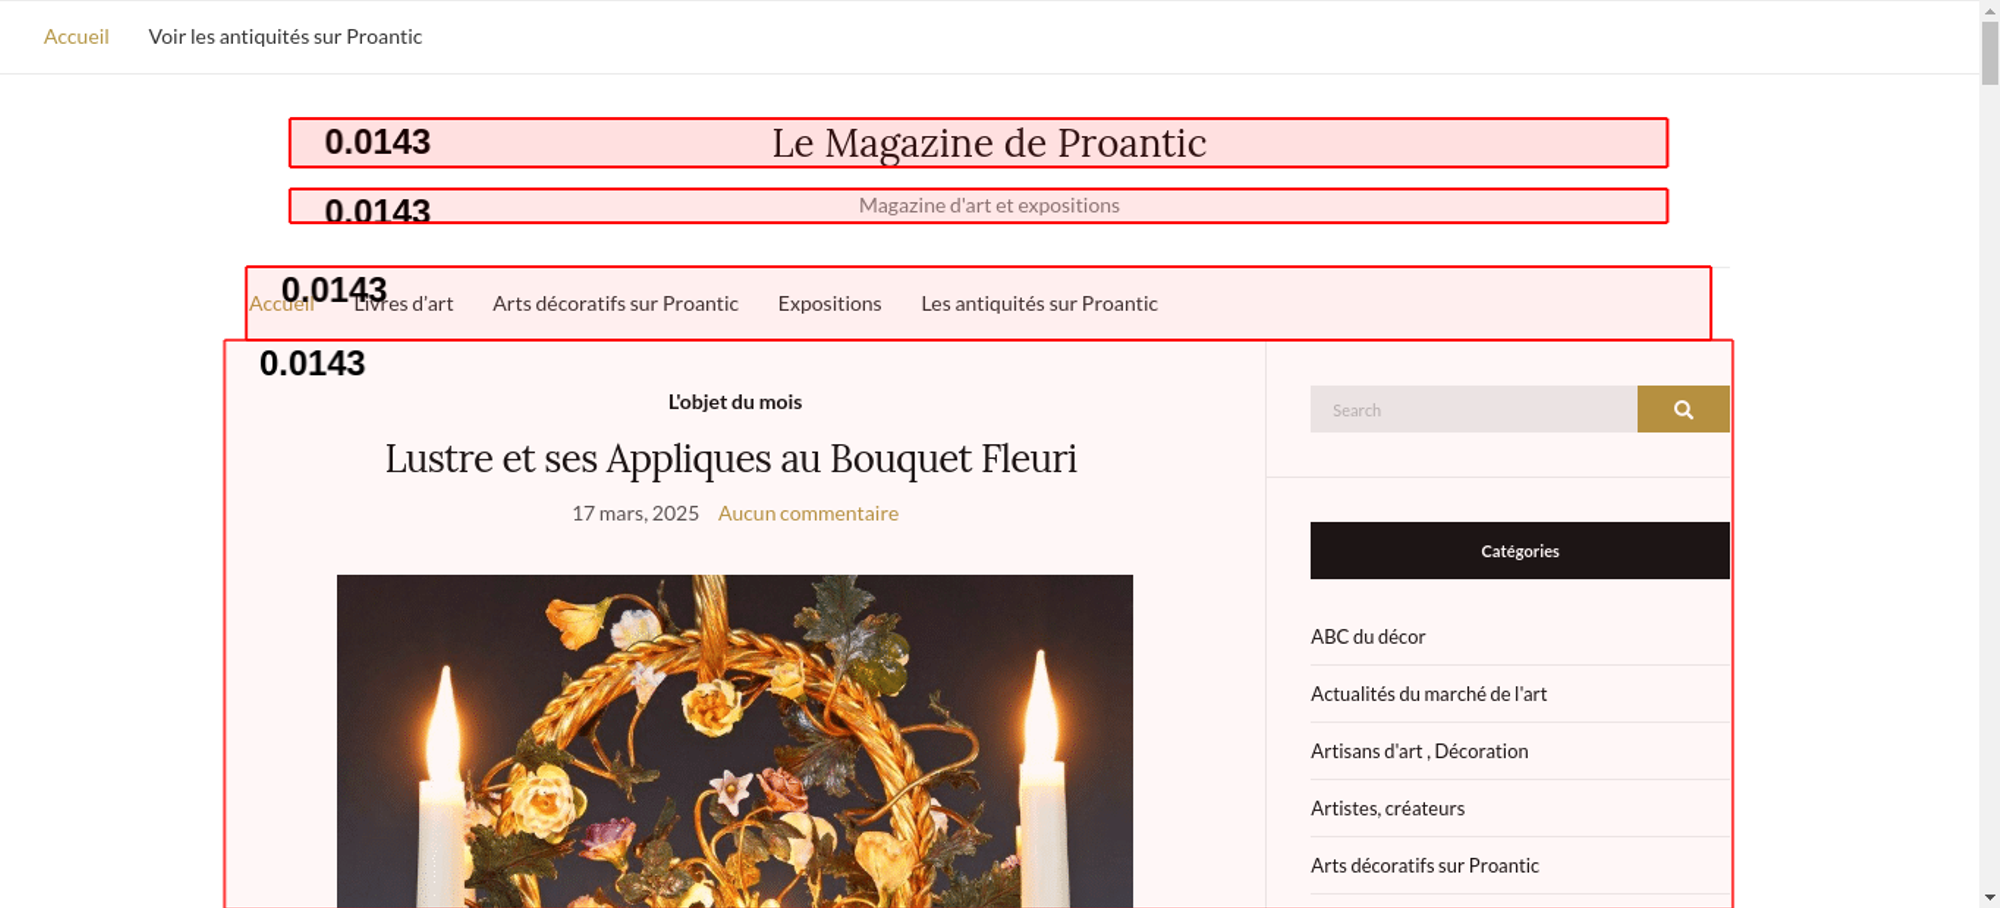Open the top bar Accueil link

[76, 37]
